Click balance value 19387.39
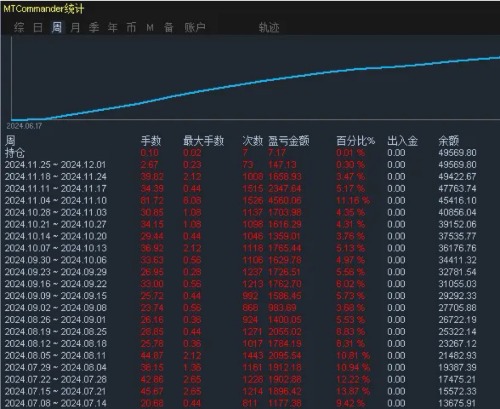500x409 pixels. tap(457, 368)
